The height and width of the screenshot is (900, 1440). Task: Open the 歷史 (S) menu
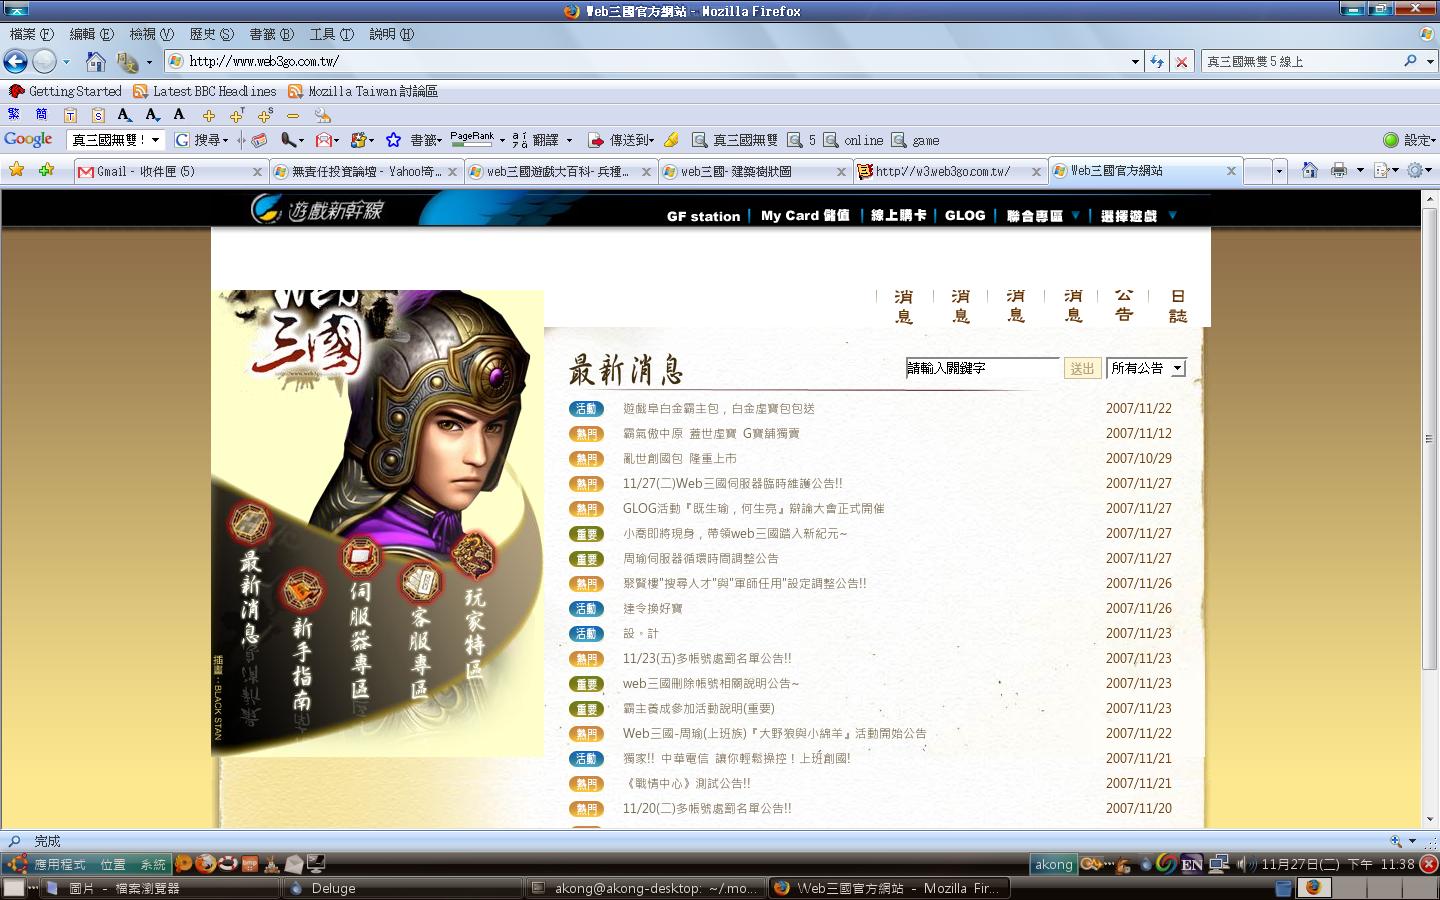212,34
